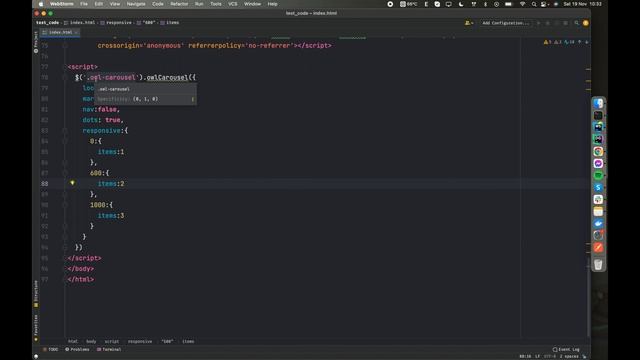The height and width of the screenshot is (360, 640).
Task: Jump to previous highlighted error arrow
Action: point(580,42)
